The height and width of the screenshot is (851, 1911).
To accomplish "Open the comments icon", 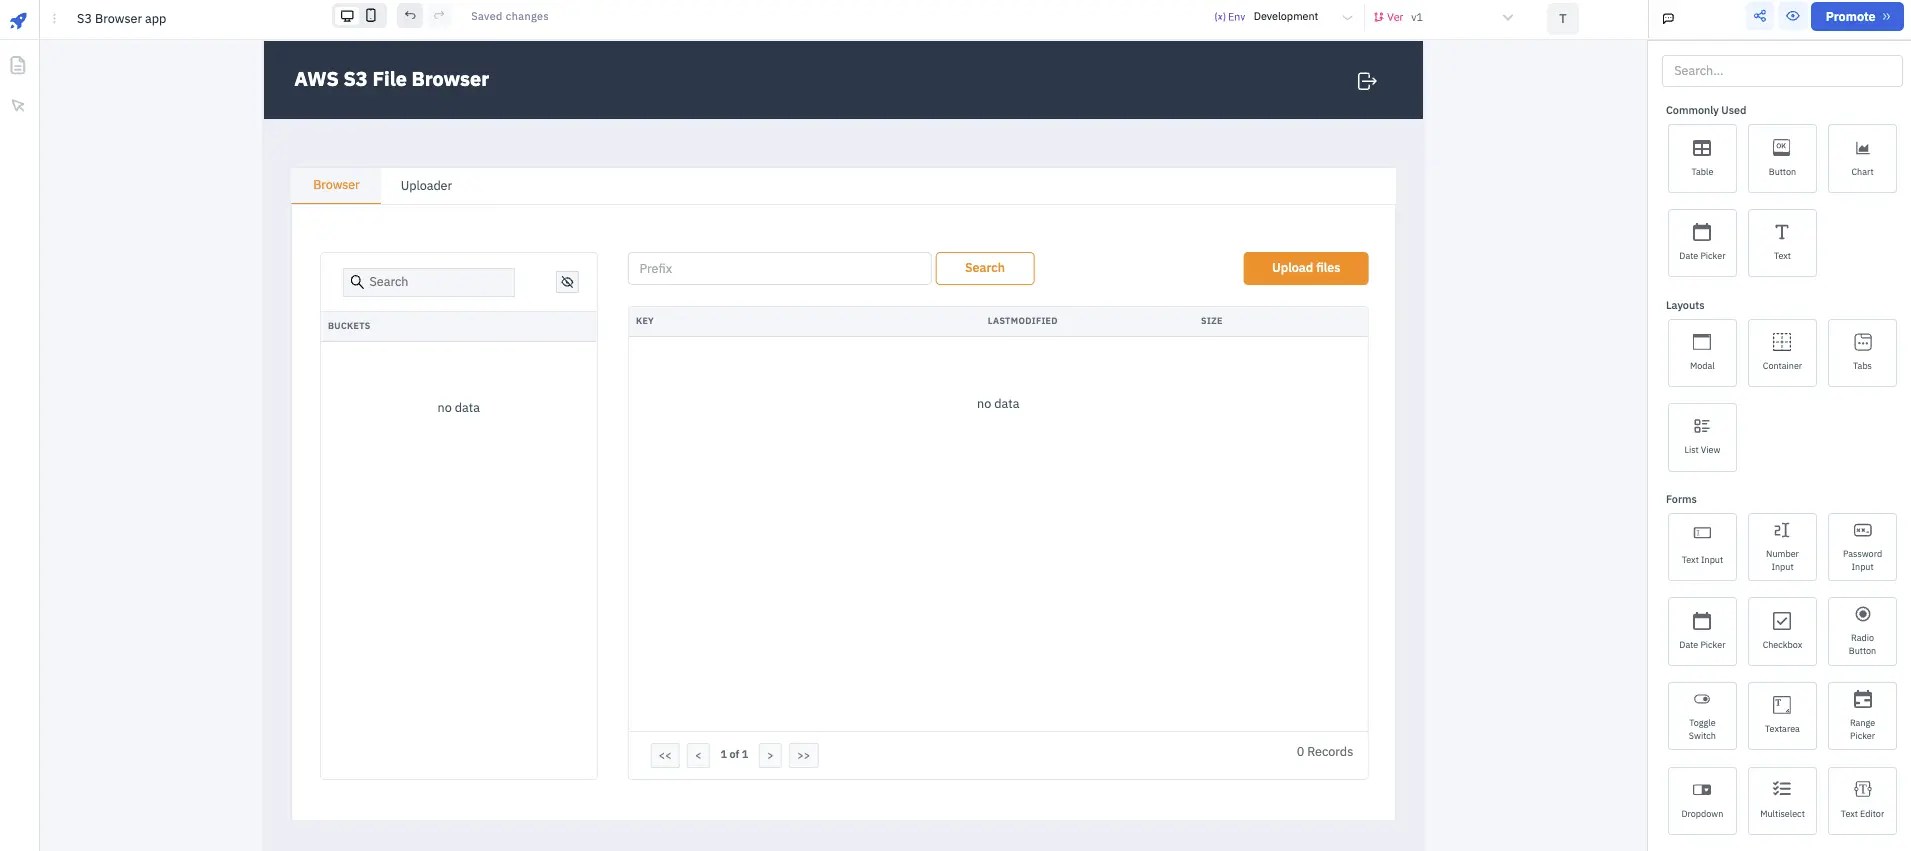I will pyautogui.click(x=1668, y=18).
